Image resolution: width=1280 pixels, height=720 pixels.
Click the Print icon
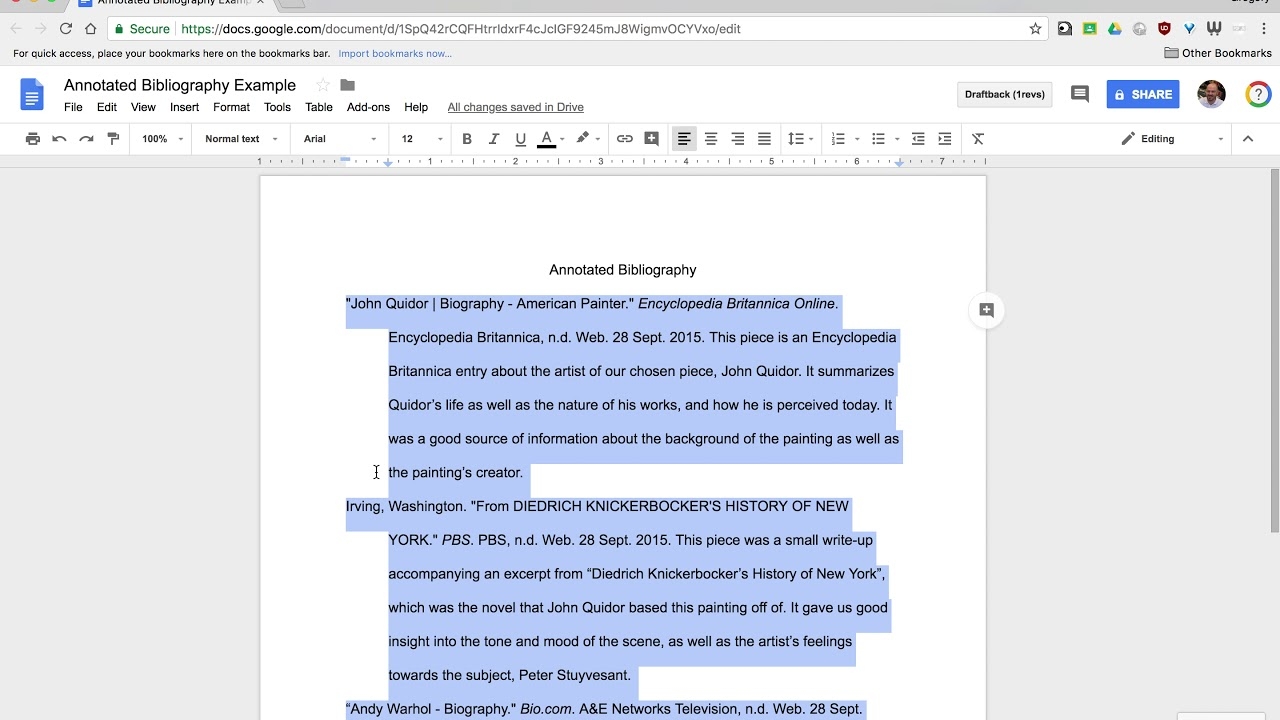click(33, 138)
